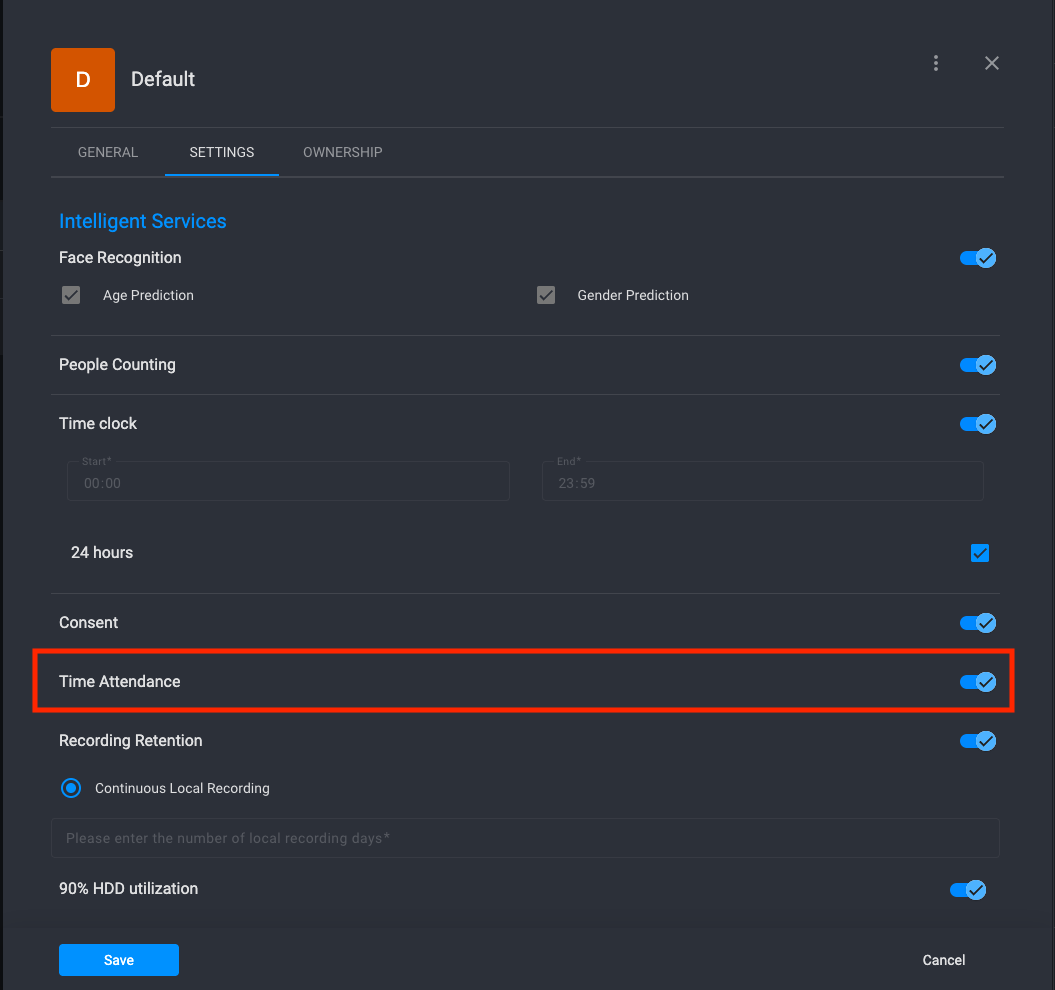Turn off the Time clock switch
The height and width of the screenshot is (990, 1055).
(x=978, y=424)
